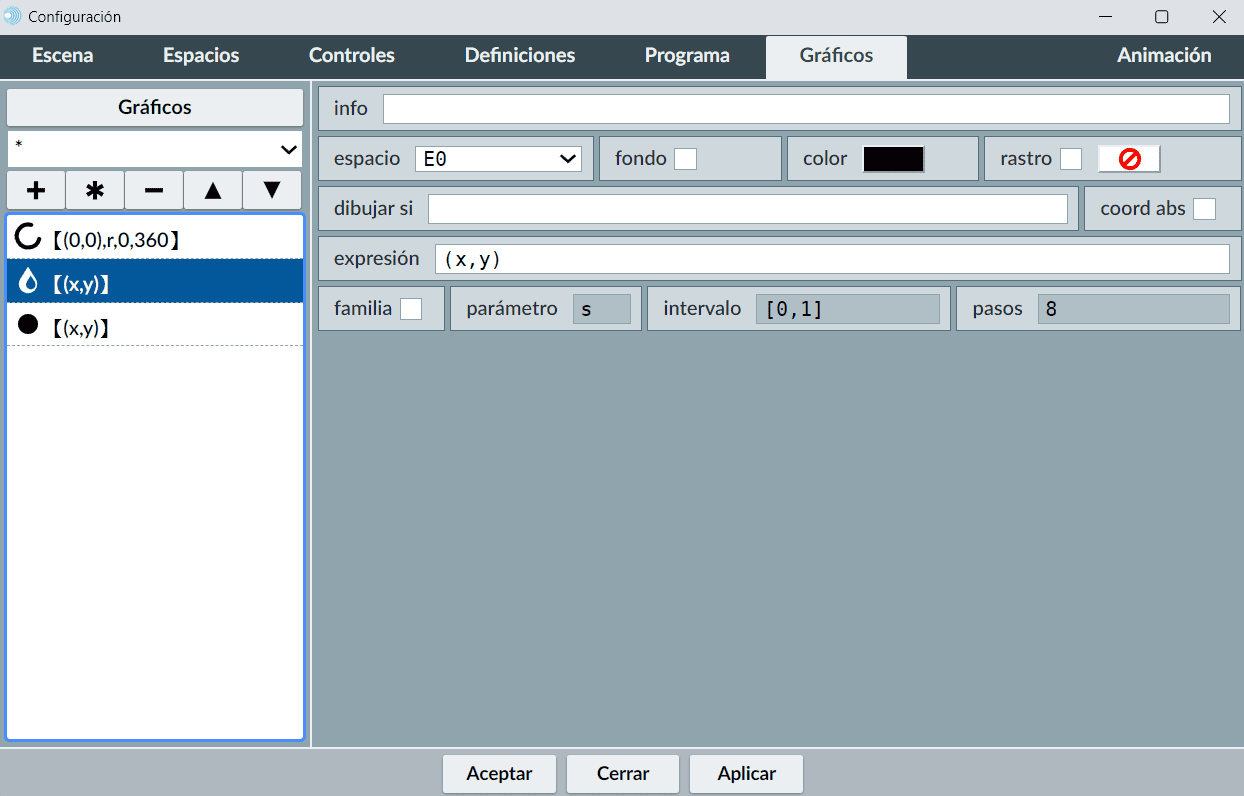
Task: Expand the graphics filter dropdown showing asterisk
Action: coord(155,149)
